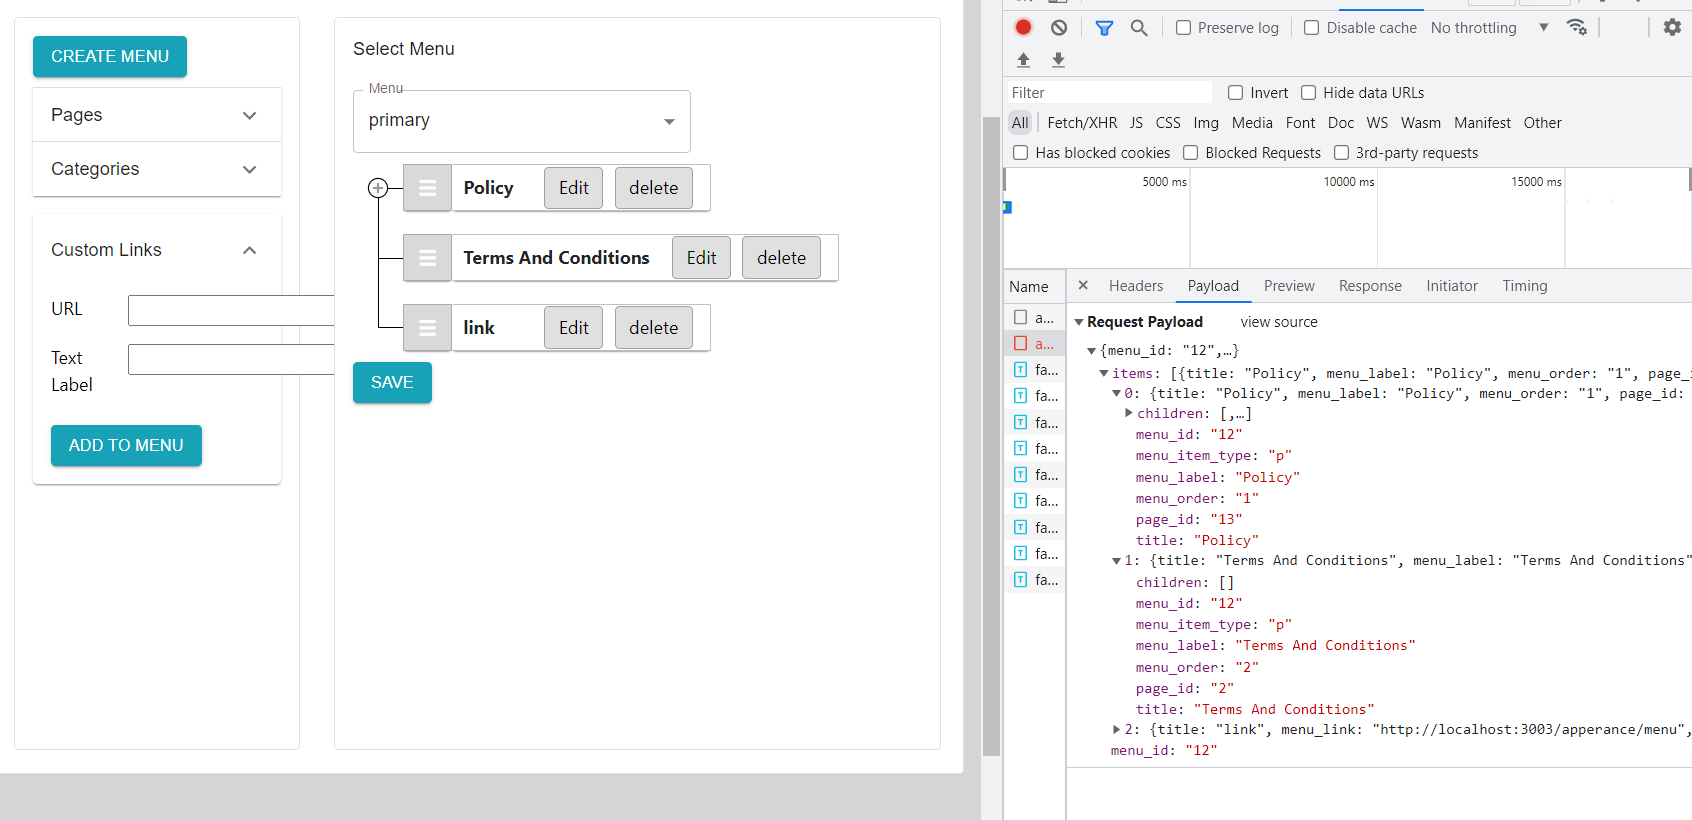The height and width of the screenshot is (820, 1692).
Task: Switch to the Payload tab
Action: pos(1213,286)
